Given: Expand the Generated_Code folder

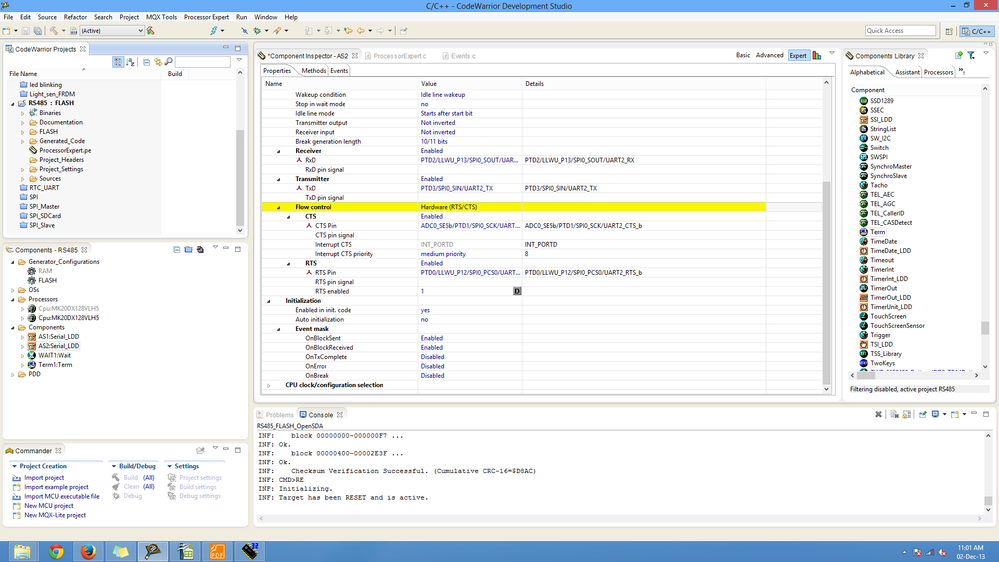Looking at the screenshot, I should pyautogui.click(x=23, y=141).
